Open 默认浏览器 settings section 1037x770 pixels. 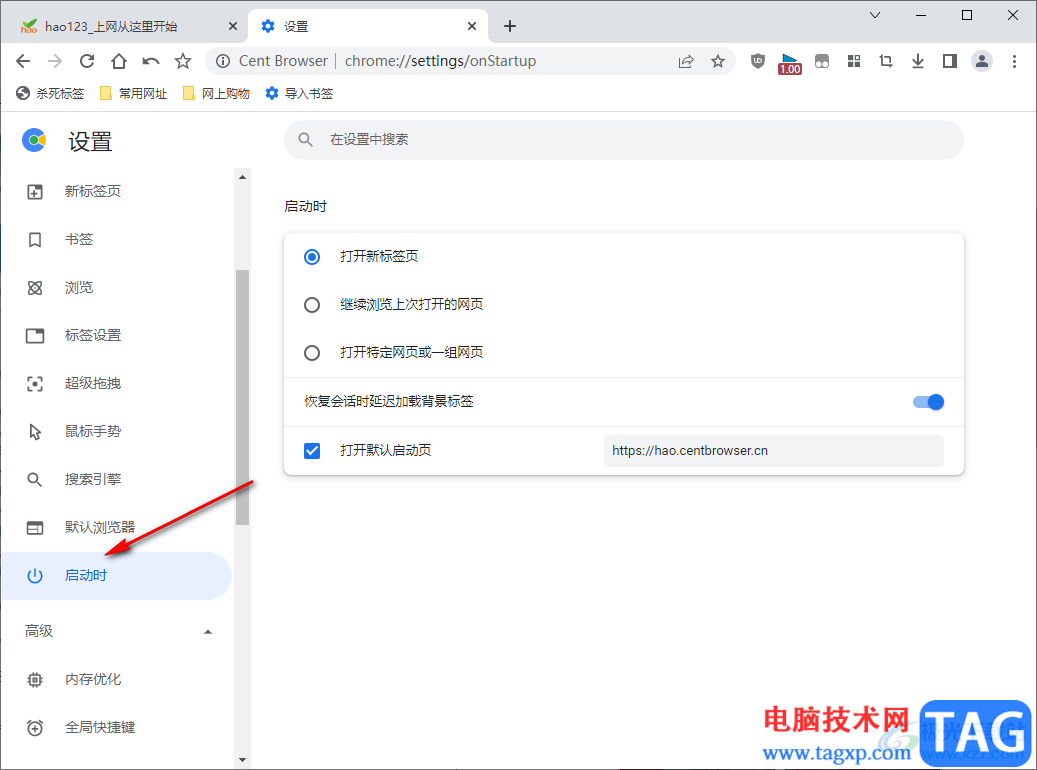point(116,527)
